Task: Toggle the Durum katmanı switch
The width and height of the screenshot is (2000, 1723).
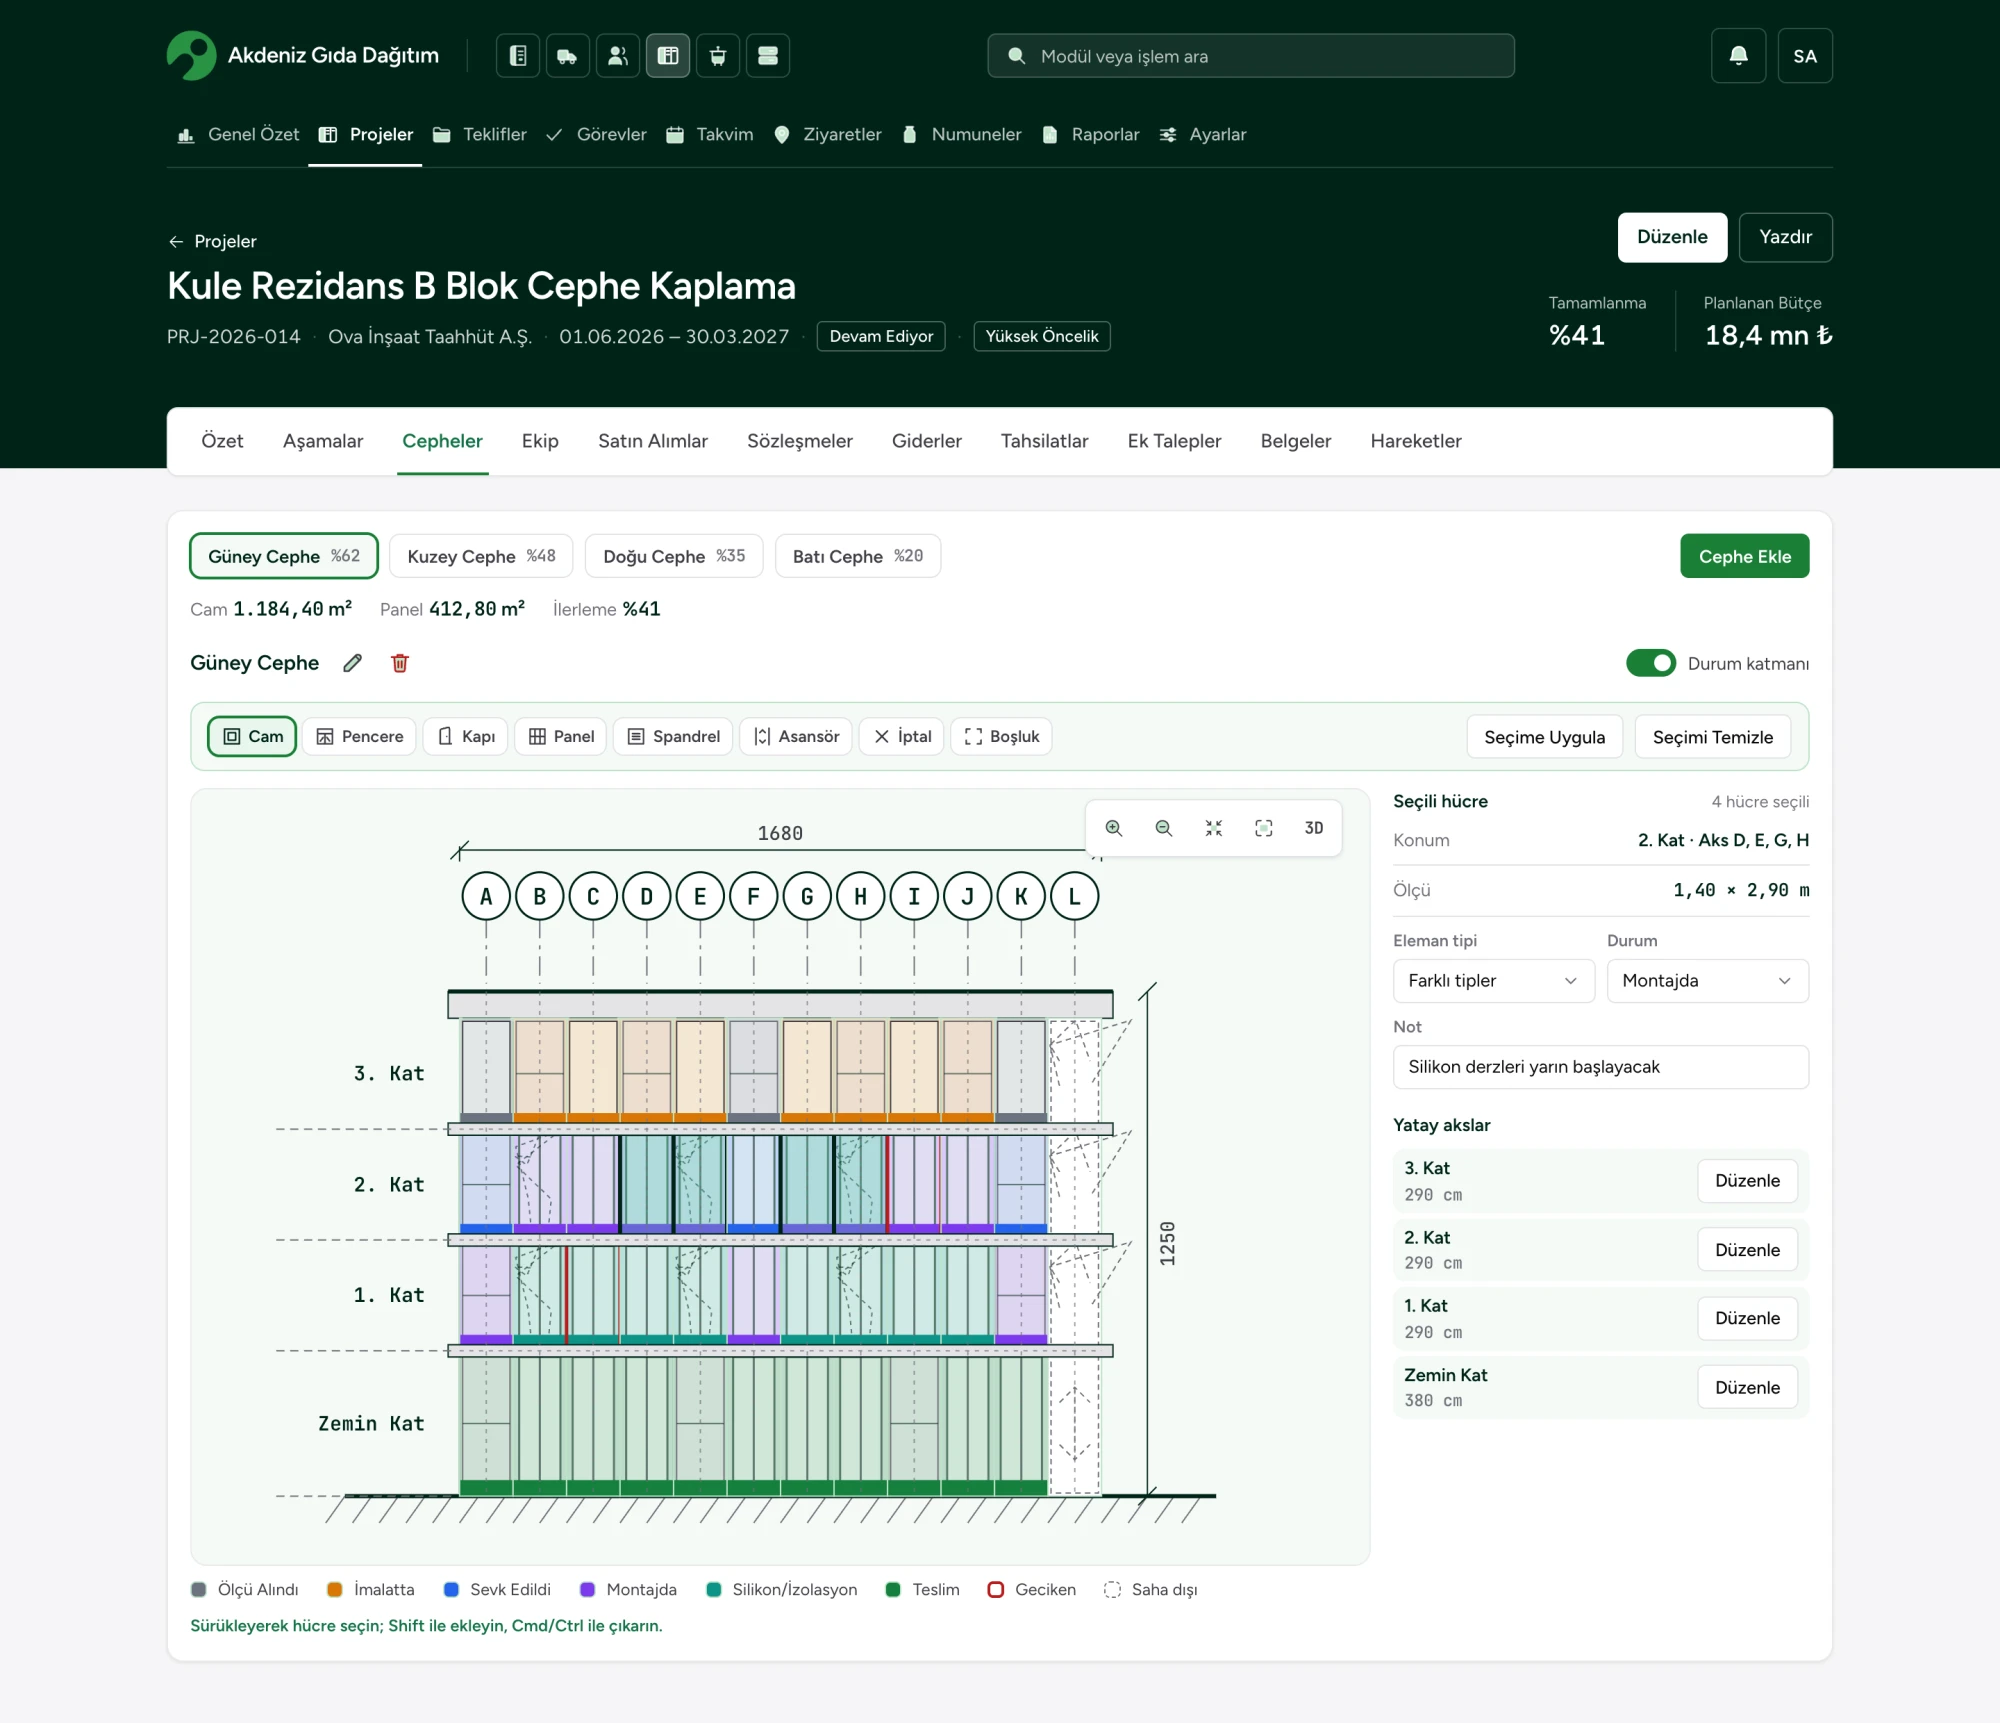Action: pos(1650,663)
